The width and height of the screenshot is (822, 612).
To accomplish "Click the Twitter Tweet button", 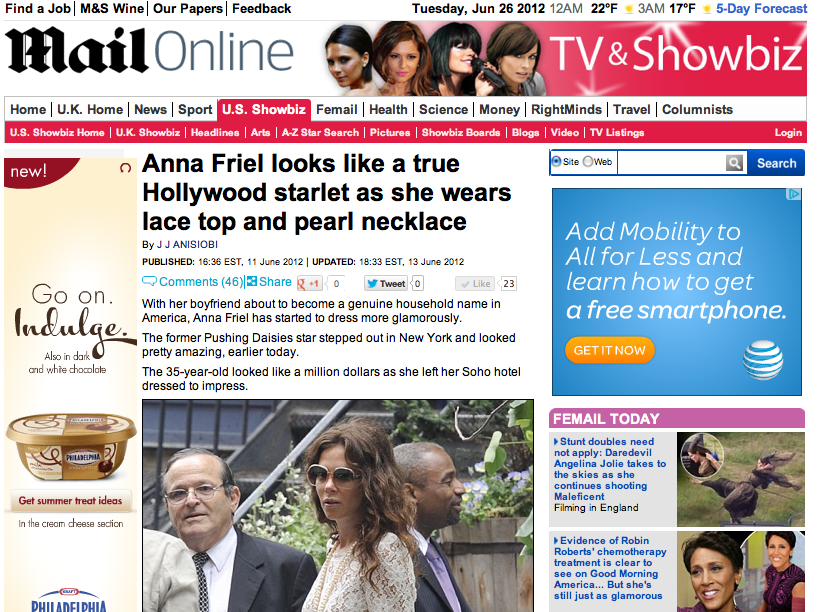I will coord(387,284).
